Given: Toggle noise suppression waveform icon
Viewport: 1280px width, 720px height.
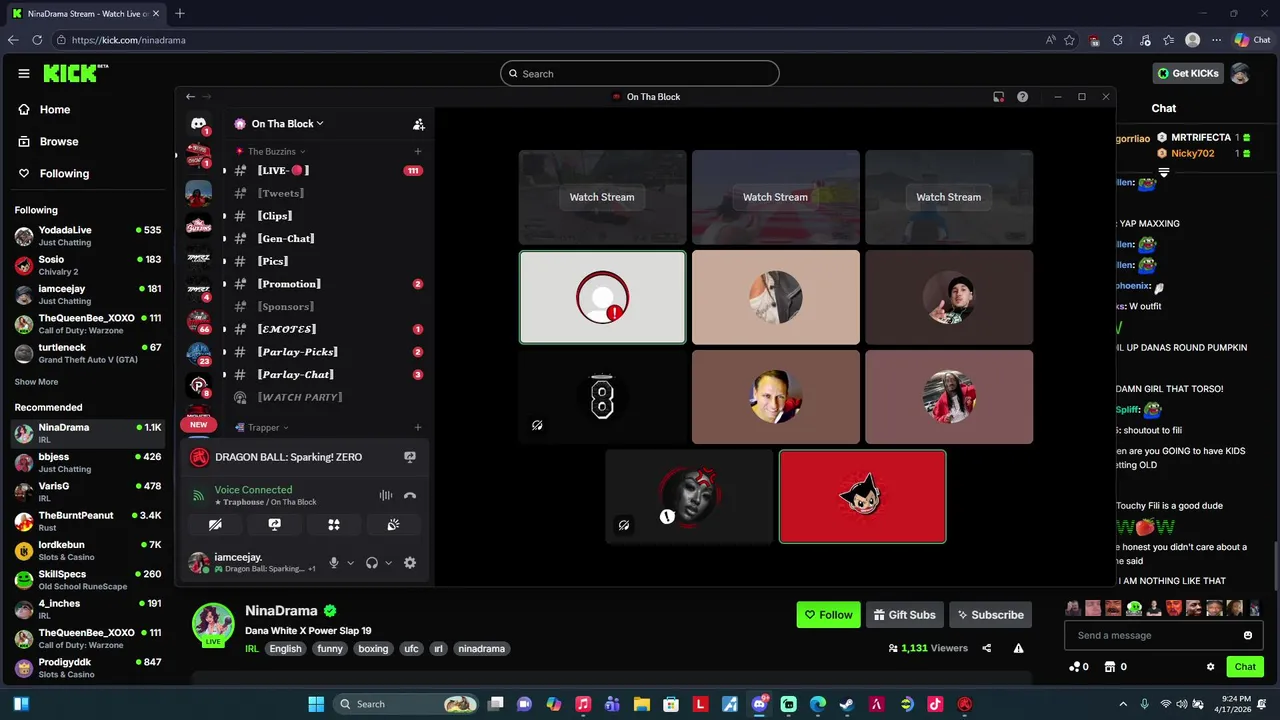Looking at the screenshot, I should pos(386,495).
